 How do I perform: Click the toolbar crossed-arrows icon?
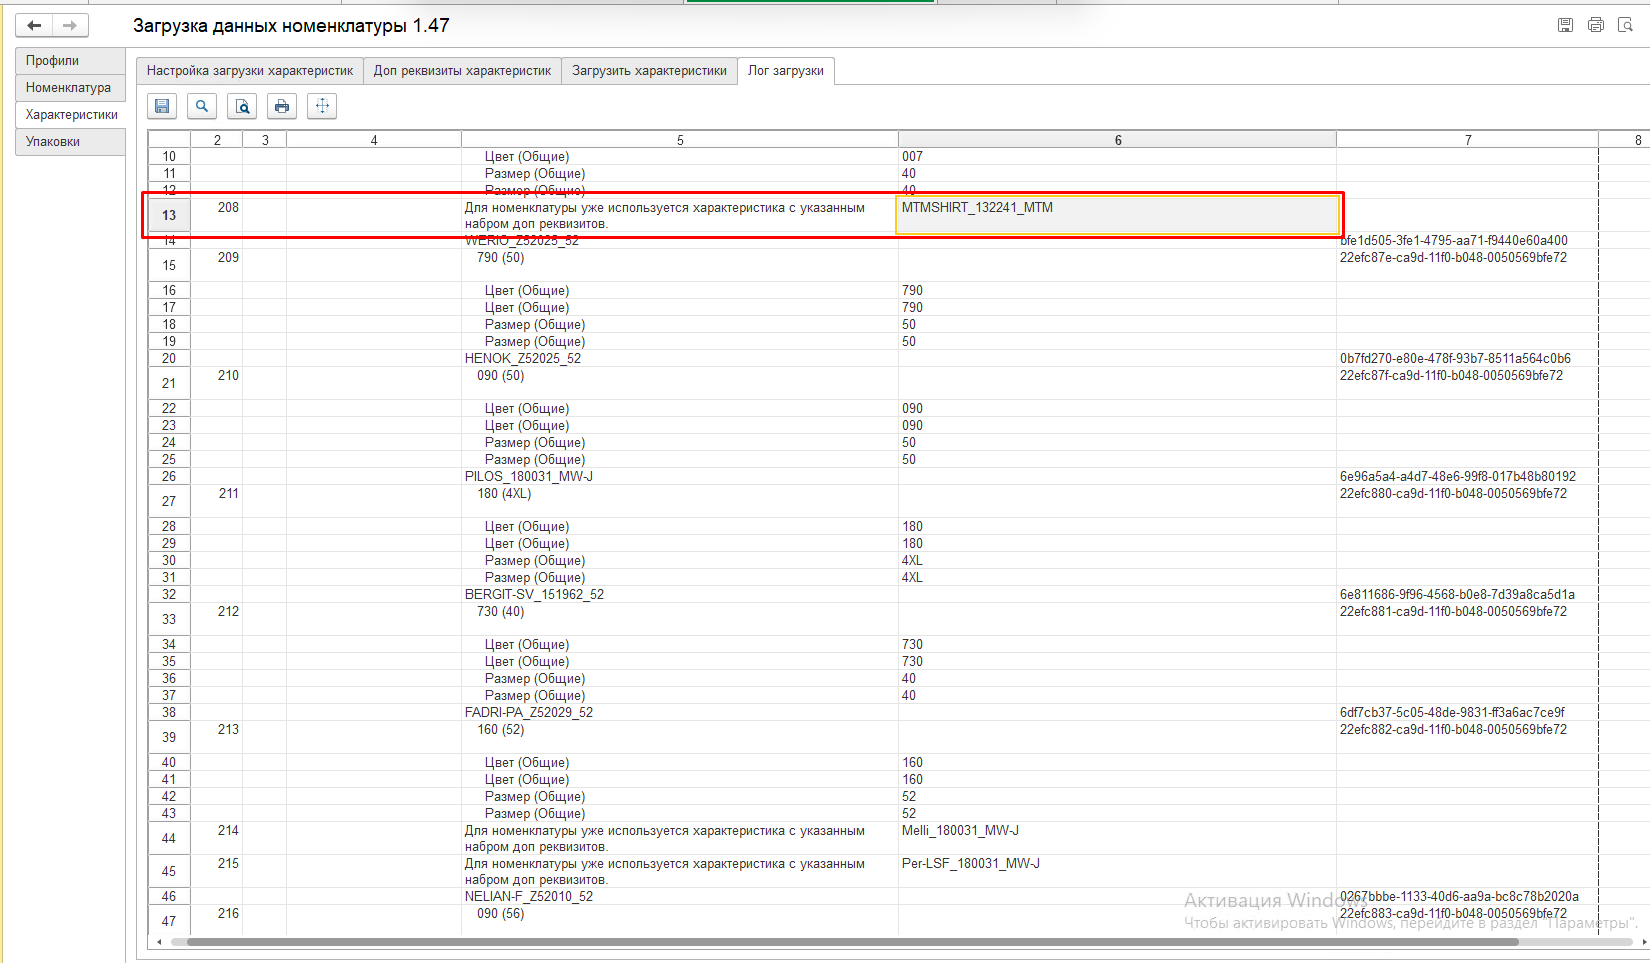[x=322, y=106]
